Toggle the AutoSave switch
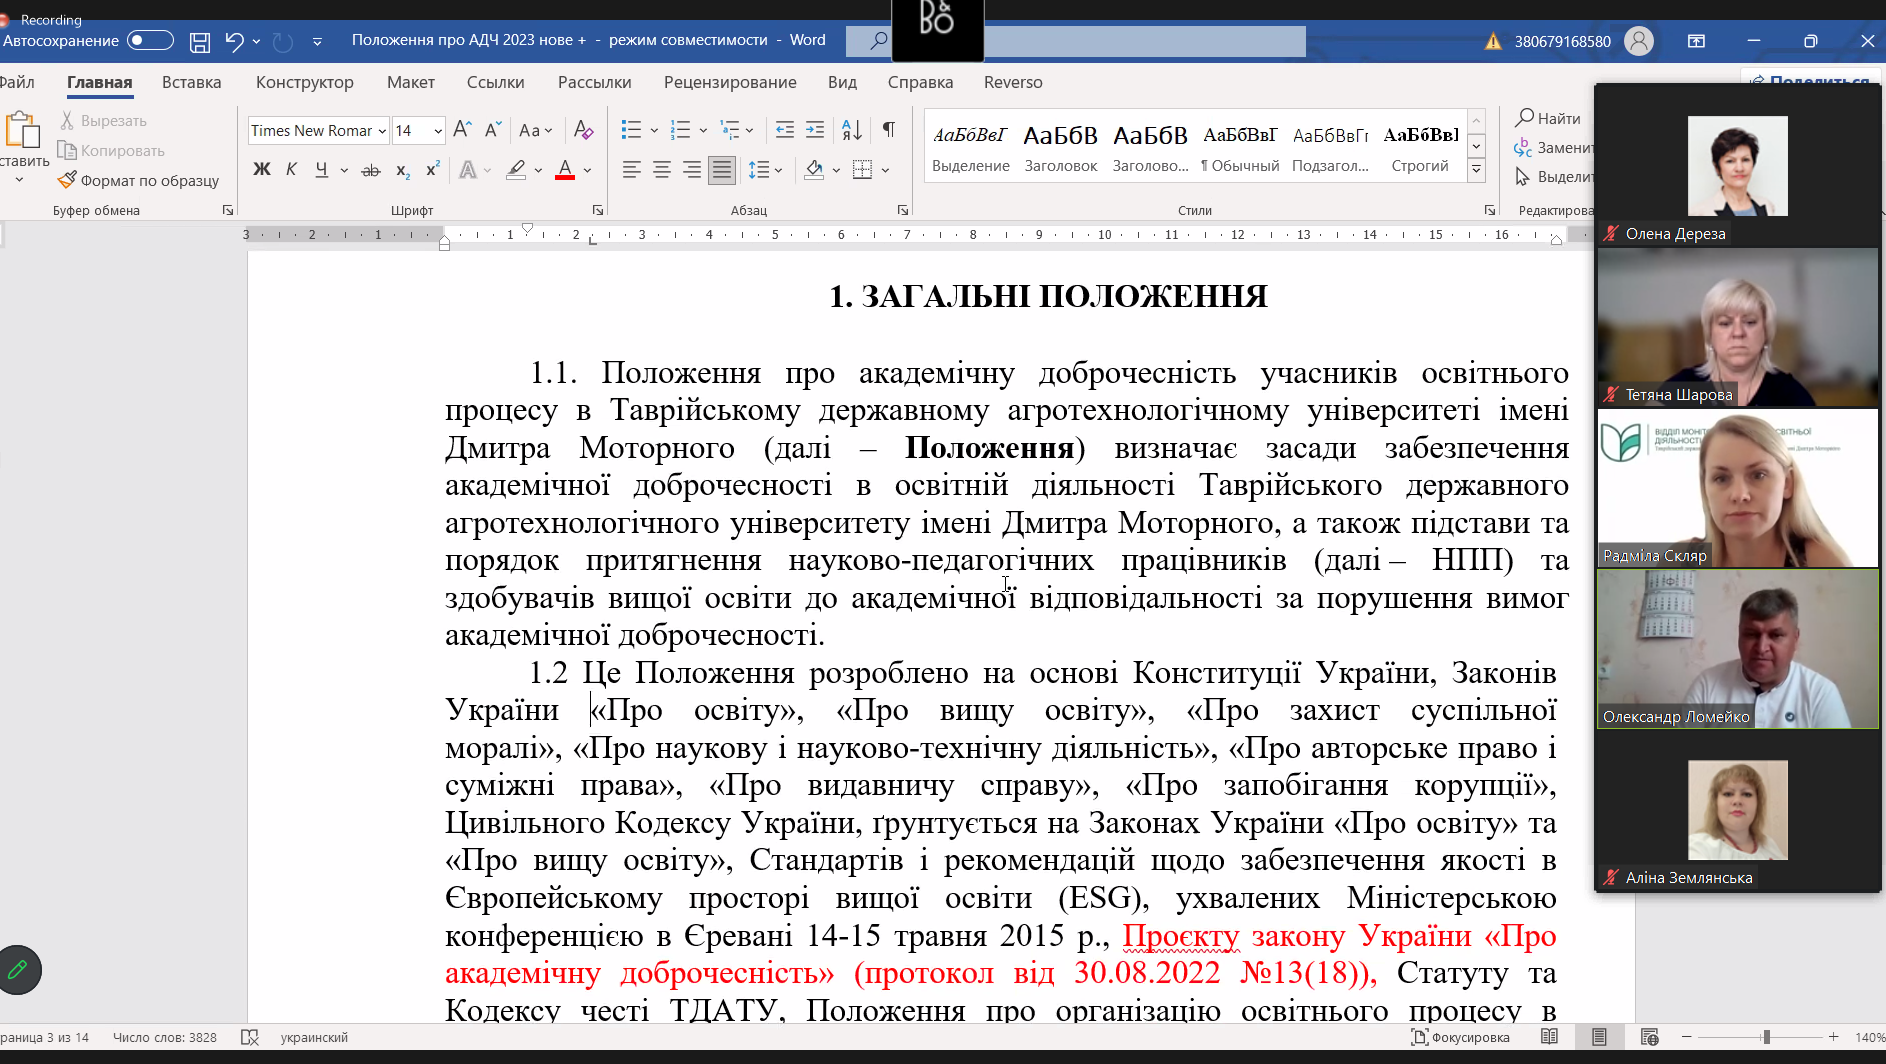 [x=150, y=41]
